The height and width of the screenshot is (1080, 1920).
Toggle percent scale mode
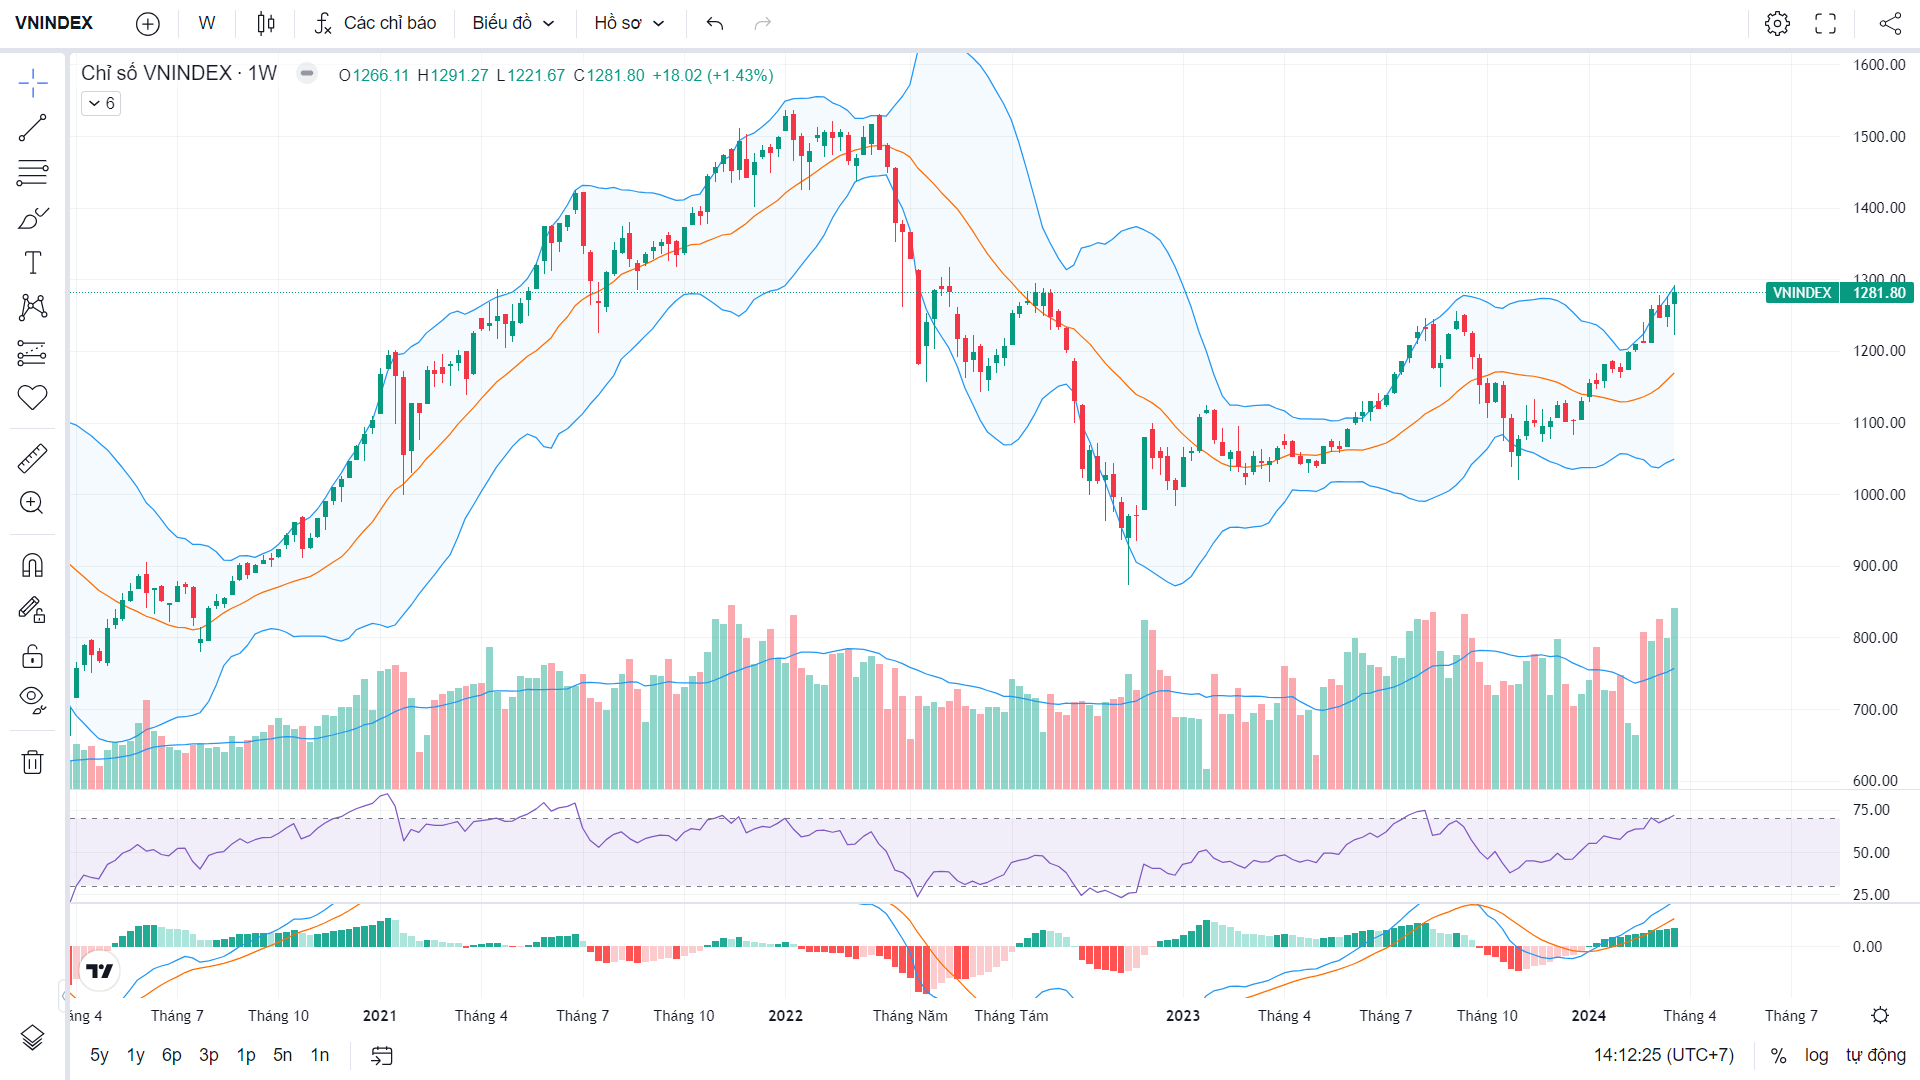(1778, 1056)
